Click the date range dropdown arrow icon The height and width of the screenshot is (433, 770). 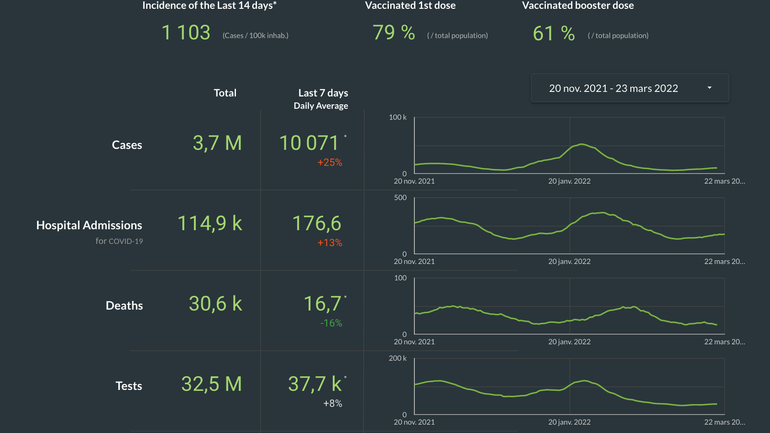point(709,88)
